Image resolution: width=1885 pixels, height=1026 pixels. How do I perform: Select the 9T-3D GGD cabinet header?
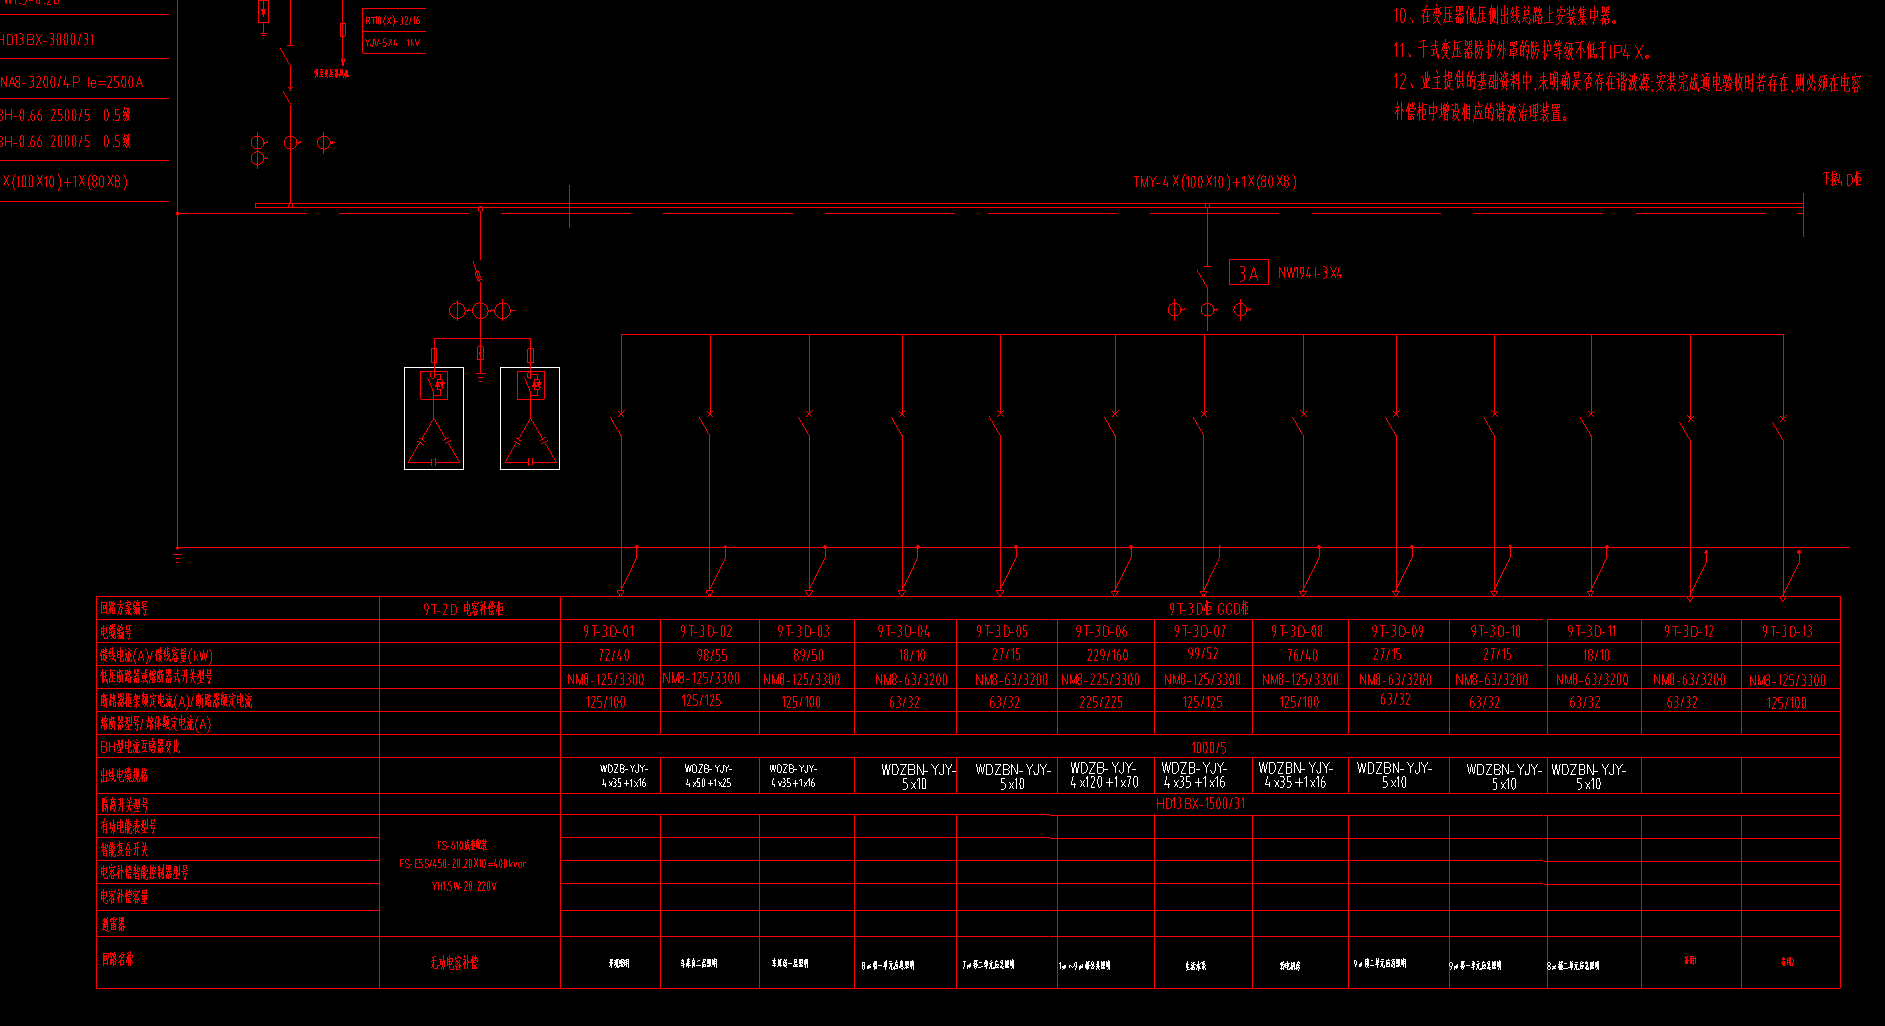tap(1208, 609)
